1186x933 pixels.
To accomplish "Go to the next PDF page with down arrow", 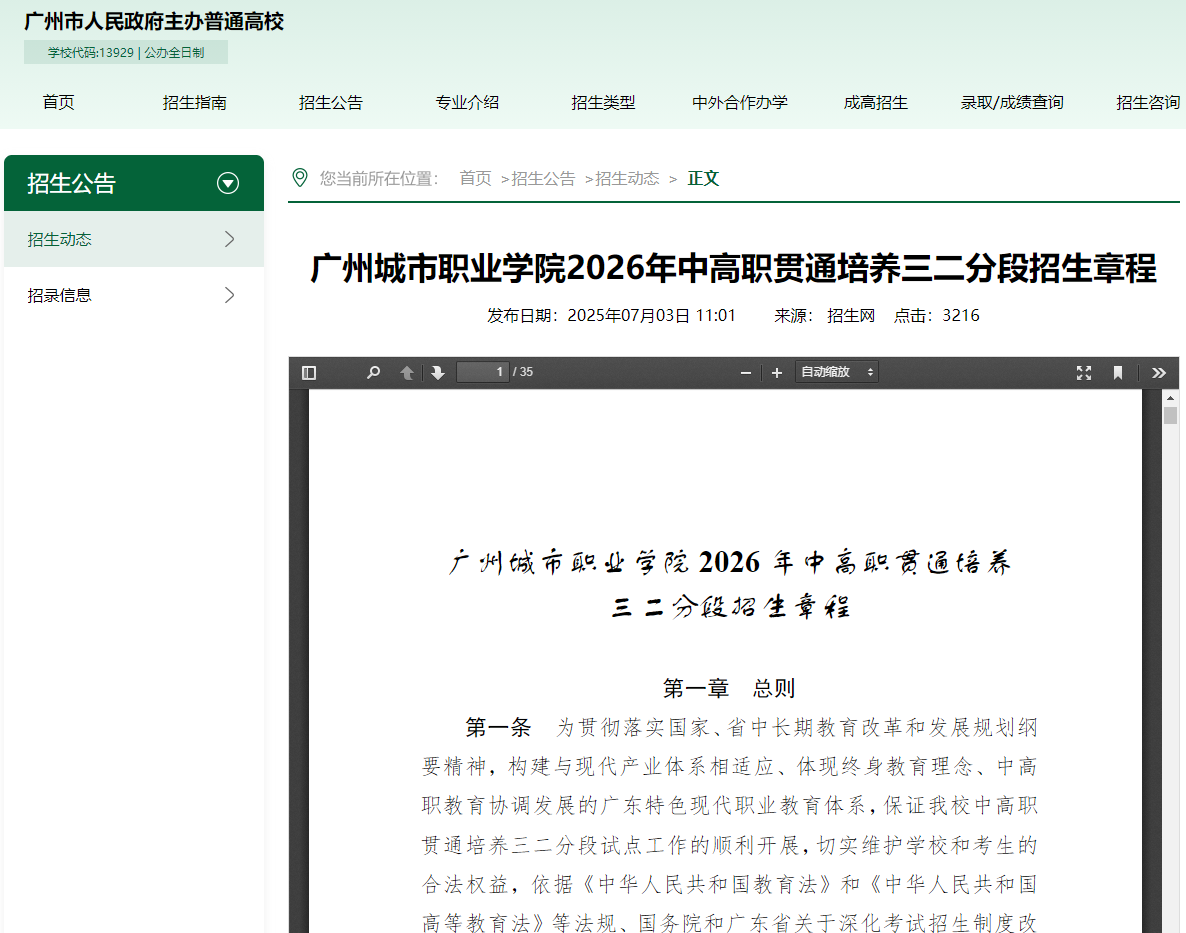I will (438, 371).
